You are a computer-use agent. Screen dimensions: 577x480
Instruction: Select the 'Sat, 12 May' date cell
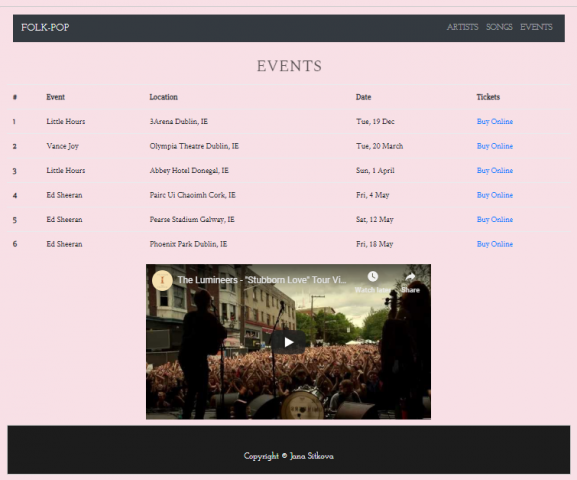pyautogui.click(x=375, y=219)
